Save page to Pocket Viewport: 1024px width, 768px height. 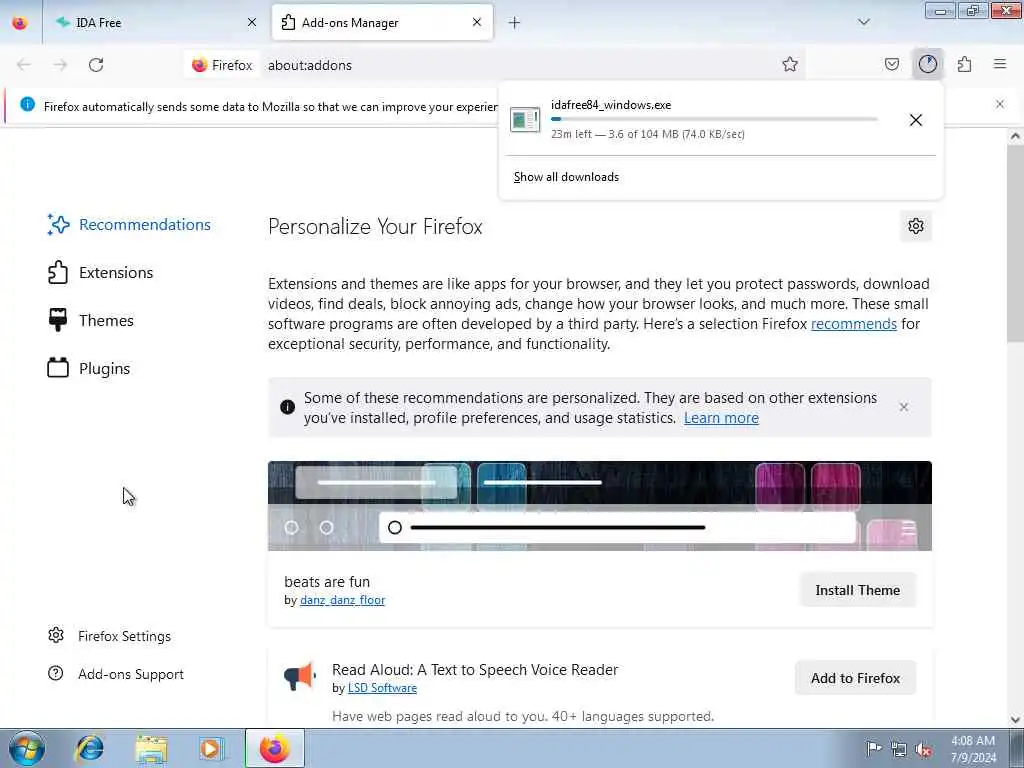coord(891,64)
